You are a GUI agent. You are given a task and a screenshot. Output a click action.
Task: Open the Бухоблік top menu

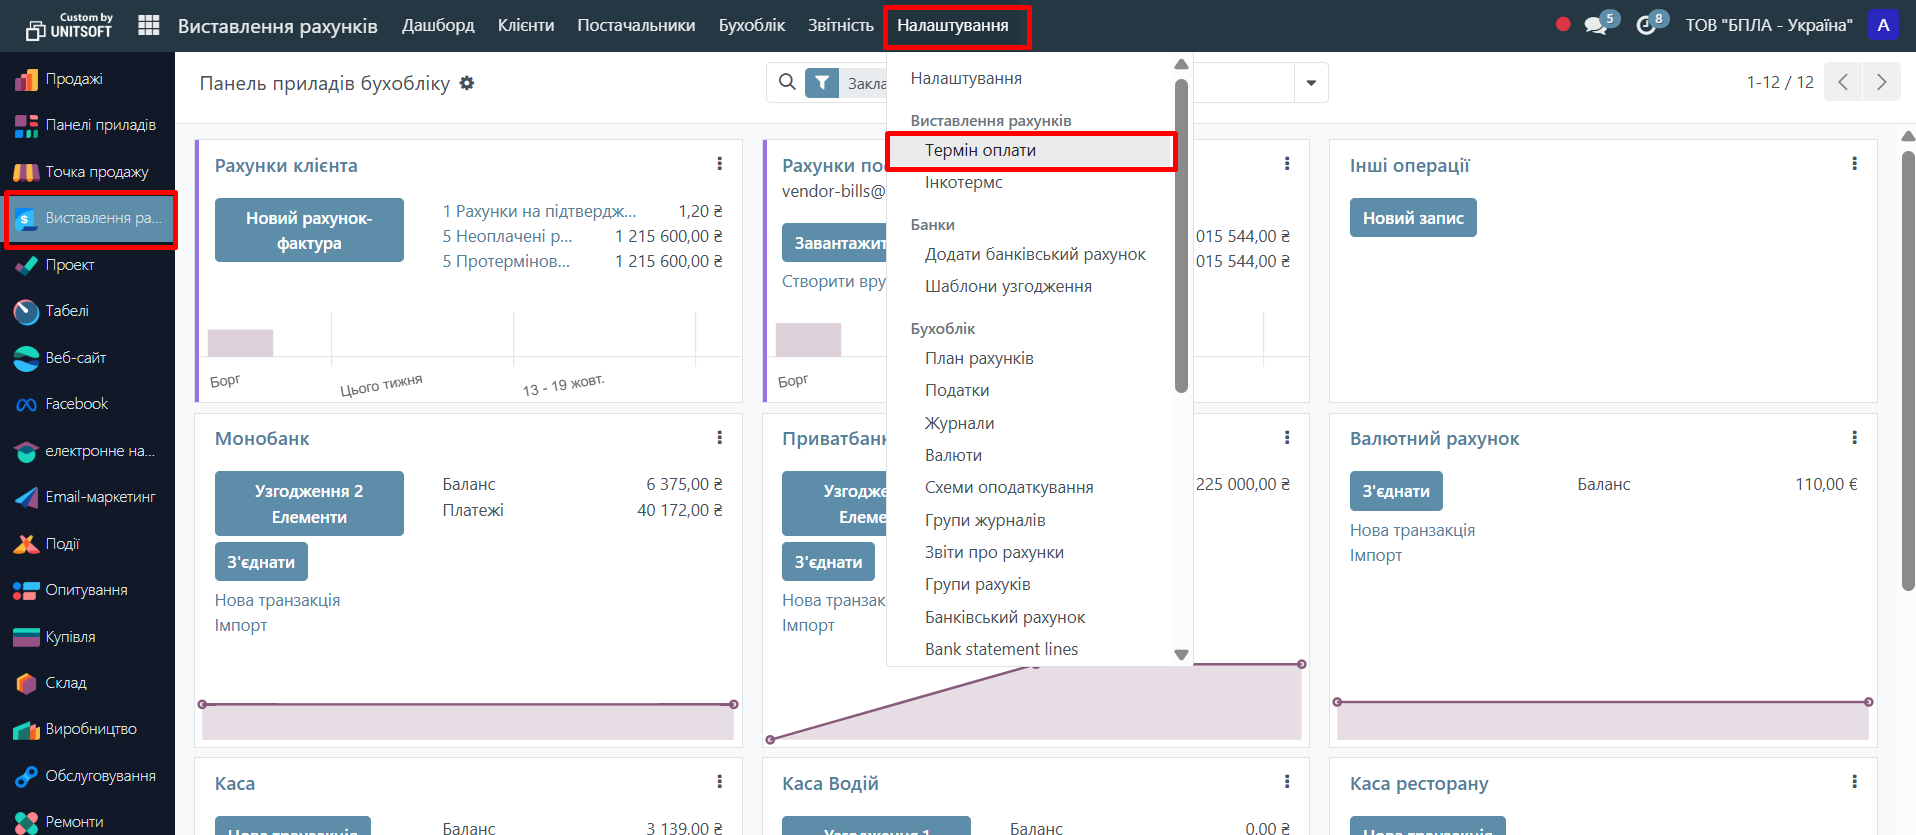(751, 25)
